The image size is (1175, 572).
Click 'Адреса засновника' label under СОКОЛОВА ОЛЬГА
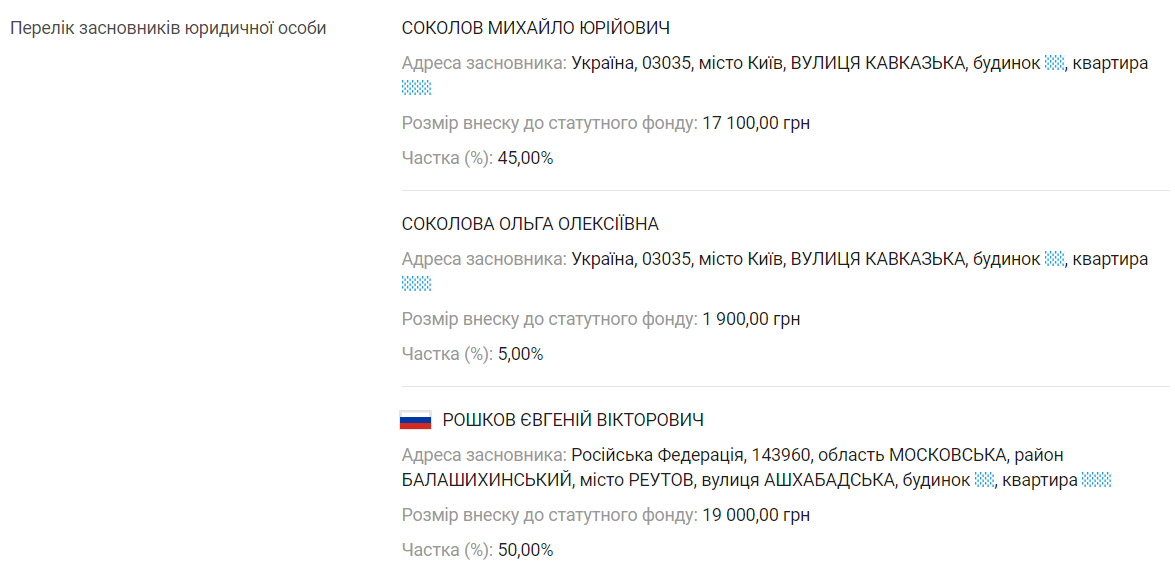[484, 259]
